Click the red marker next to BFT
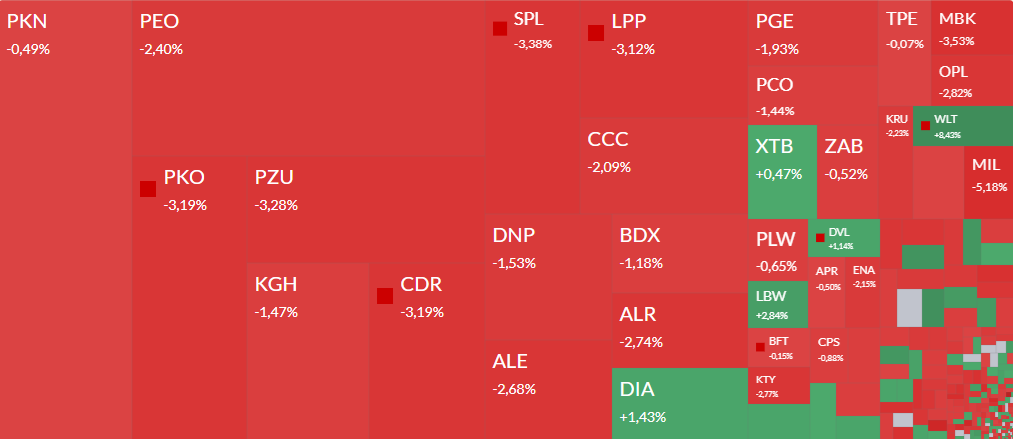Viewport: 1013px width, 439px height. click(x=760, y=347)
